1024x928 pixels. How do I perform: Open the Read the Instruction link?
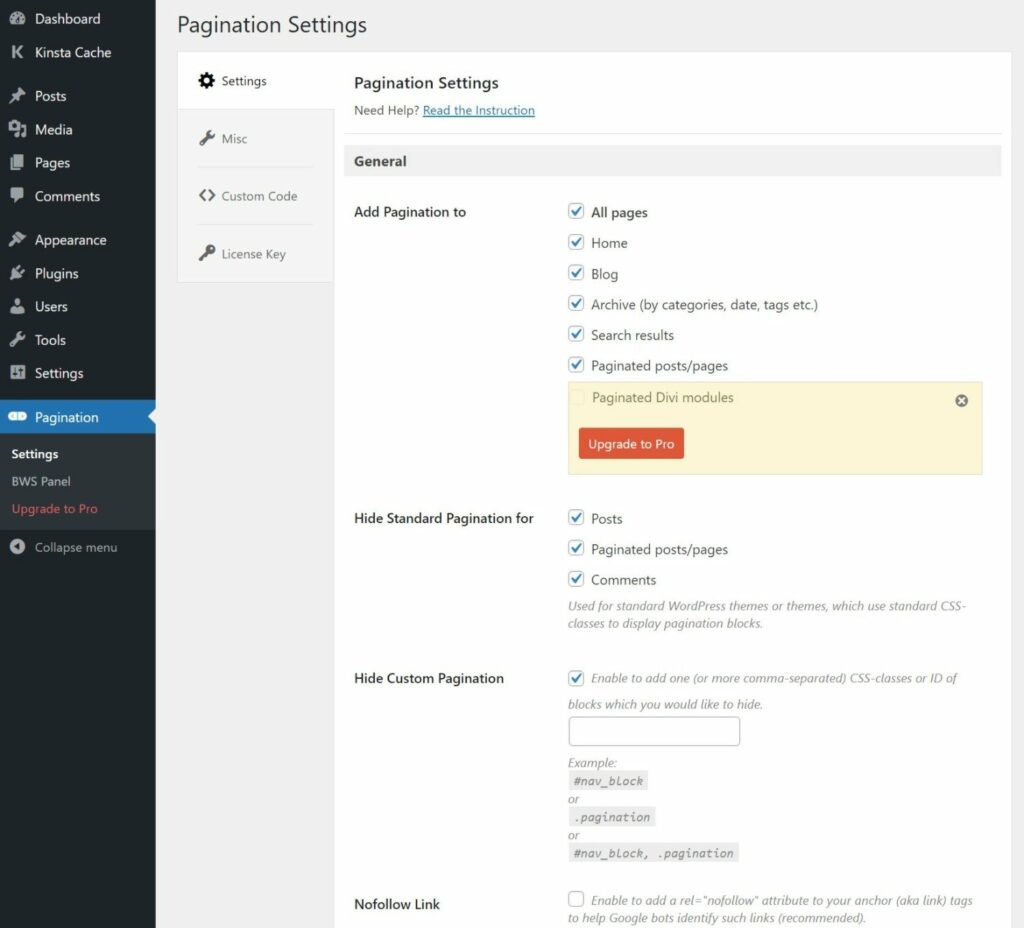pyautogui.click(x=478, y=110)
